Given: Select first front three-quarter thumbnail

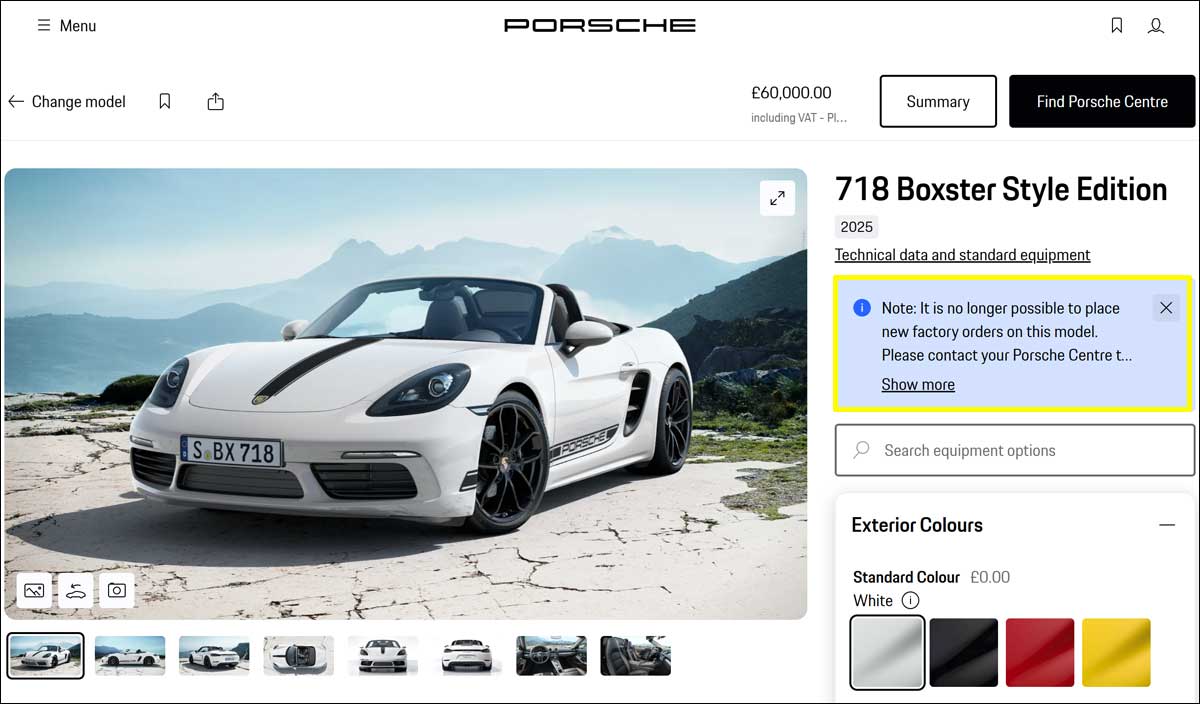Looking at the screenshot, I should point(46,656).
